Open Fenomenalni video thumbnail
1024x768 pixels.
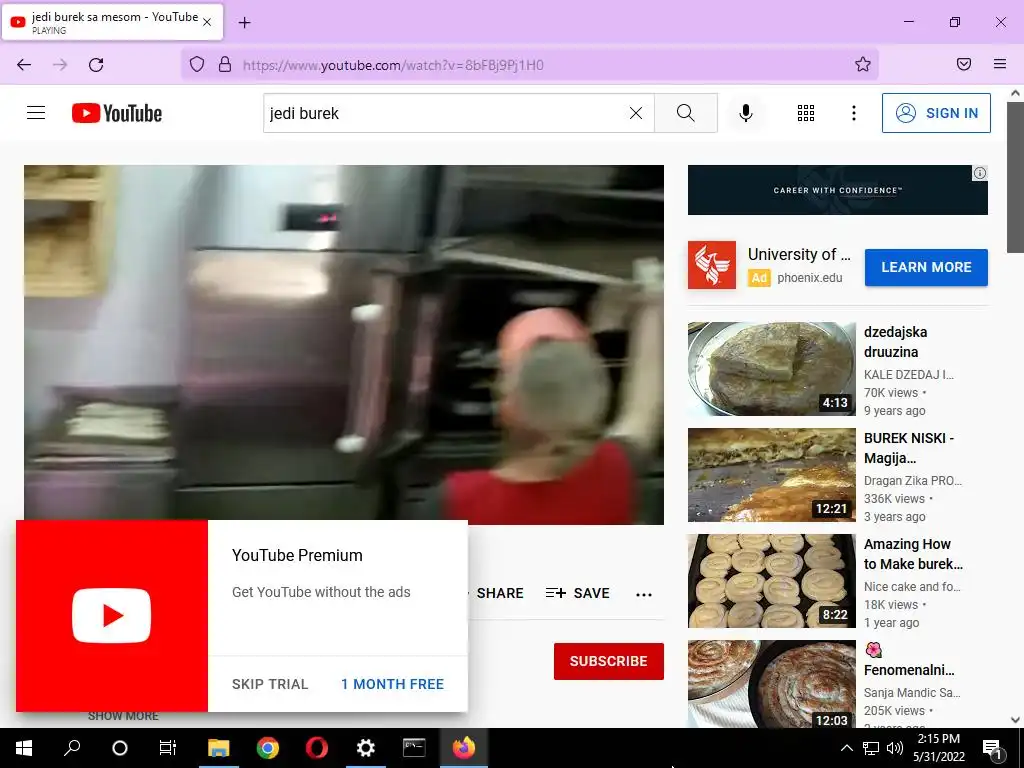coord(771,684)
